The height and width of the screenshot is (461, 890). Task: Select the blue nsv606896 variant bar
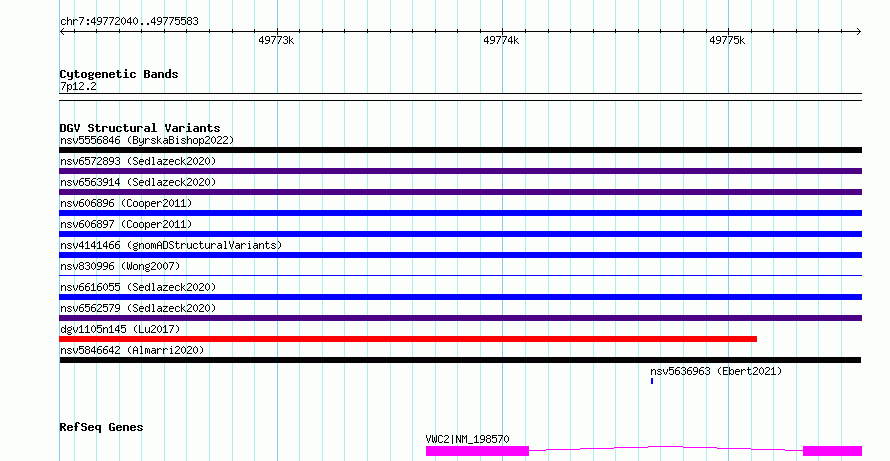(460, 213)
